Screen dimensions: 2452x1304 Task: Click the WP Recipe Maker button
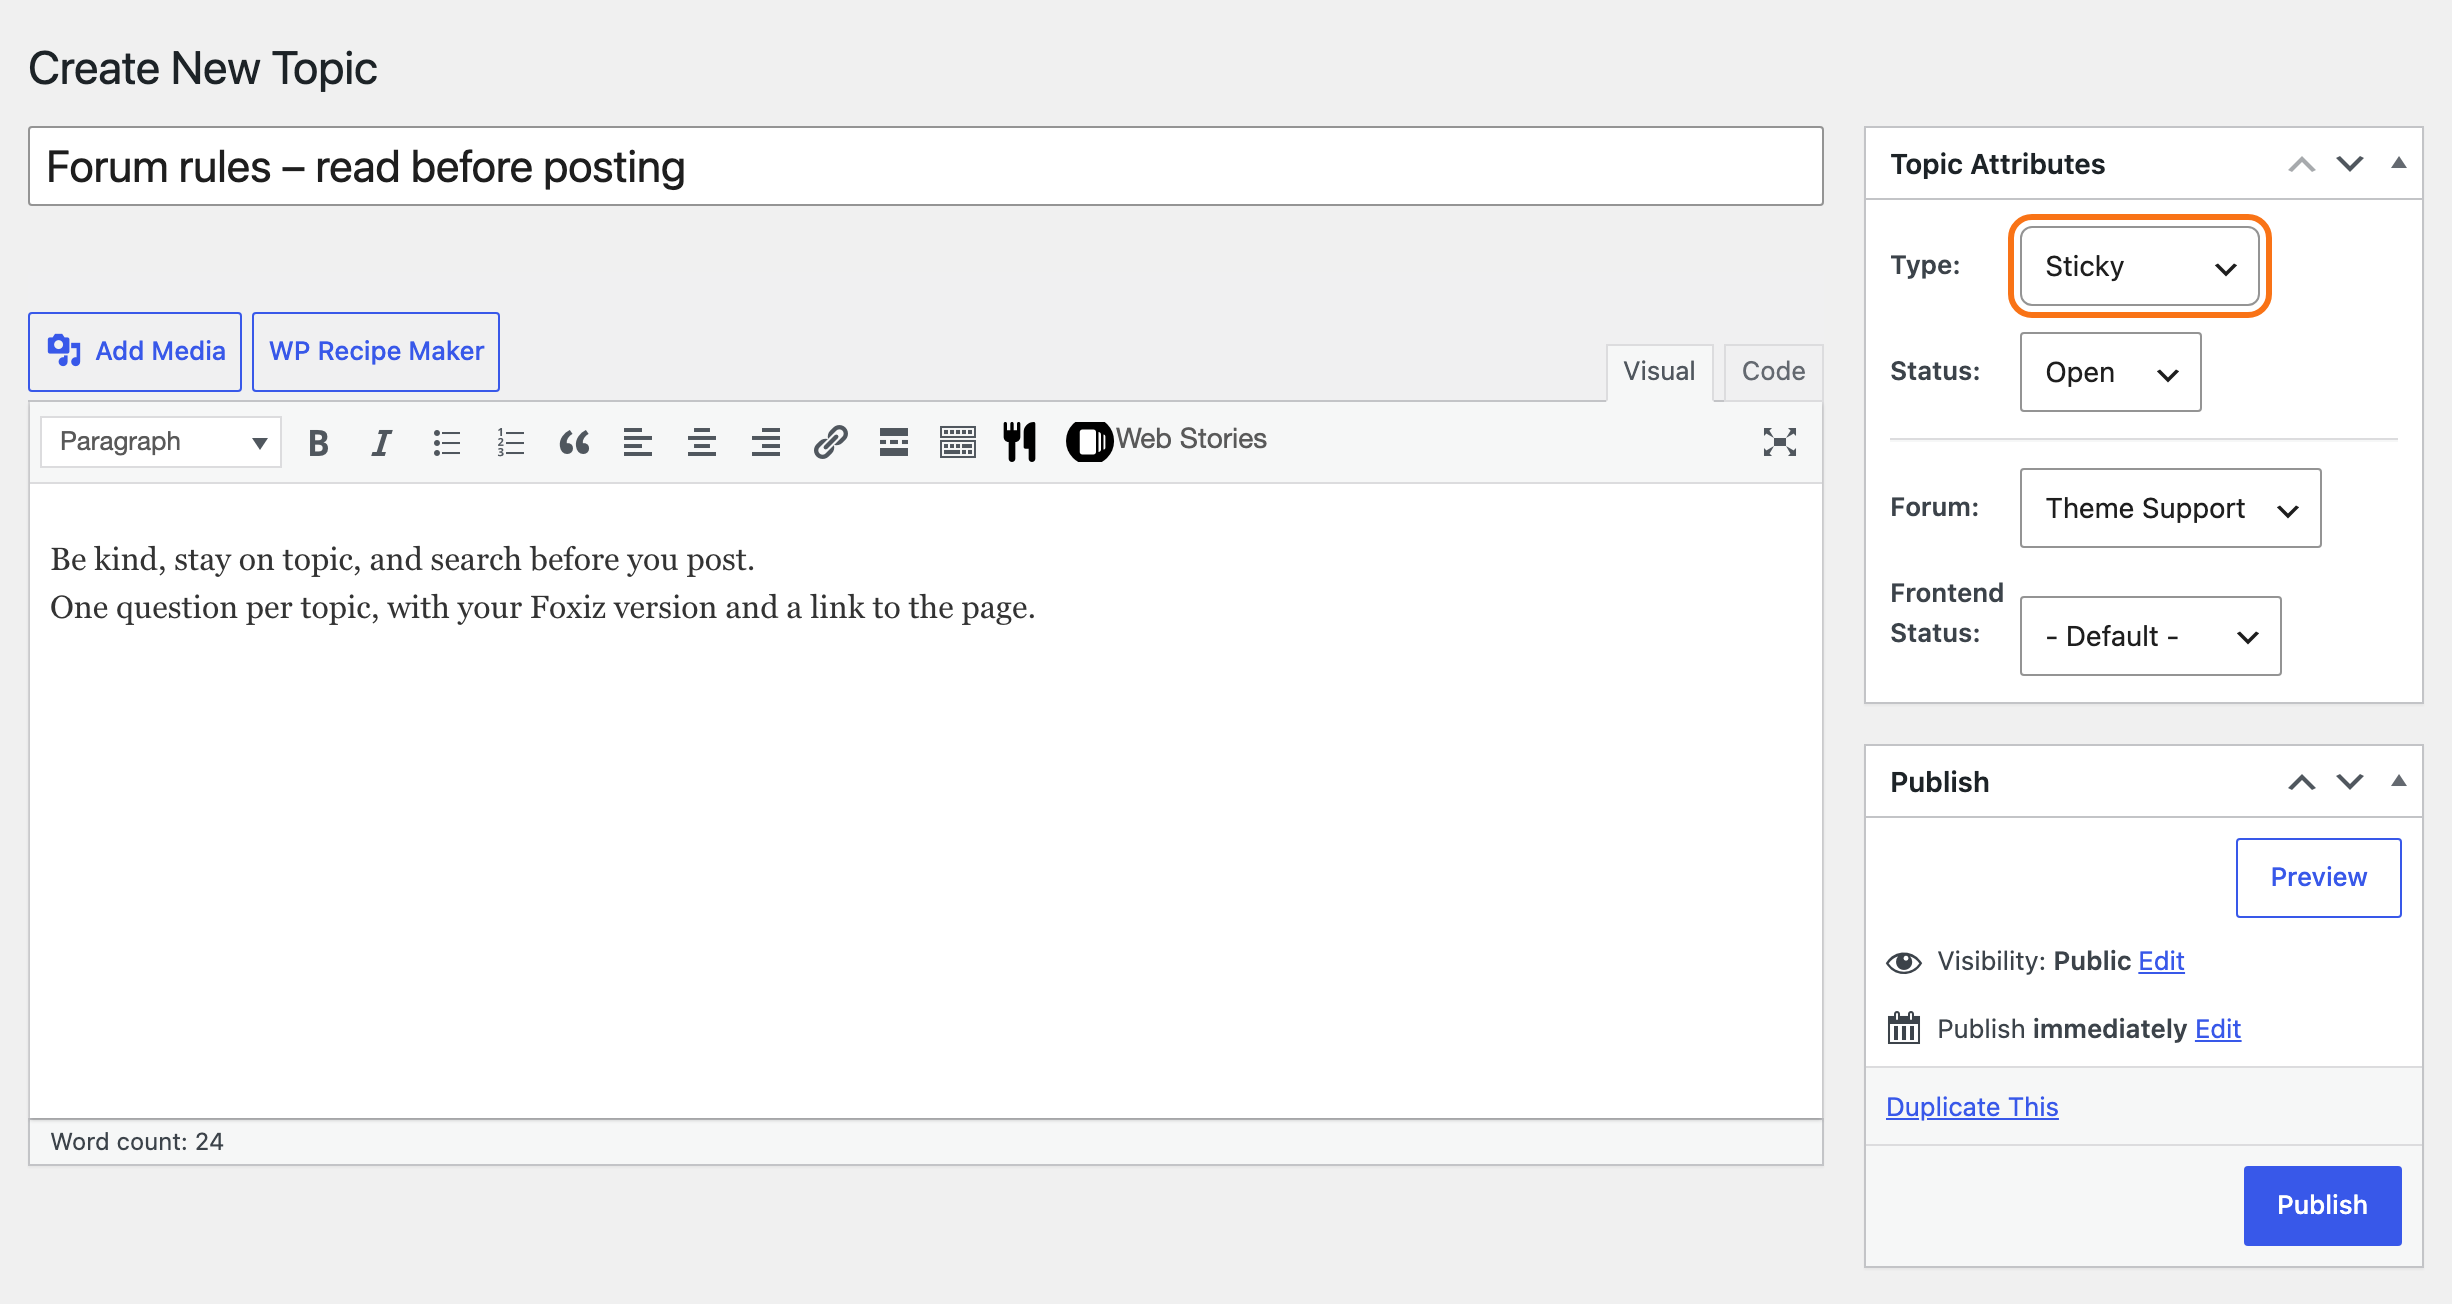coord(376,351)
